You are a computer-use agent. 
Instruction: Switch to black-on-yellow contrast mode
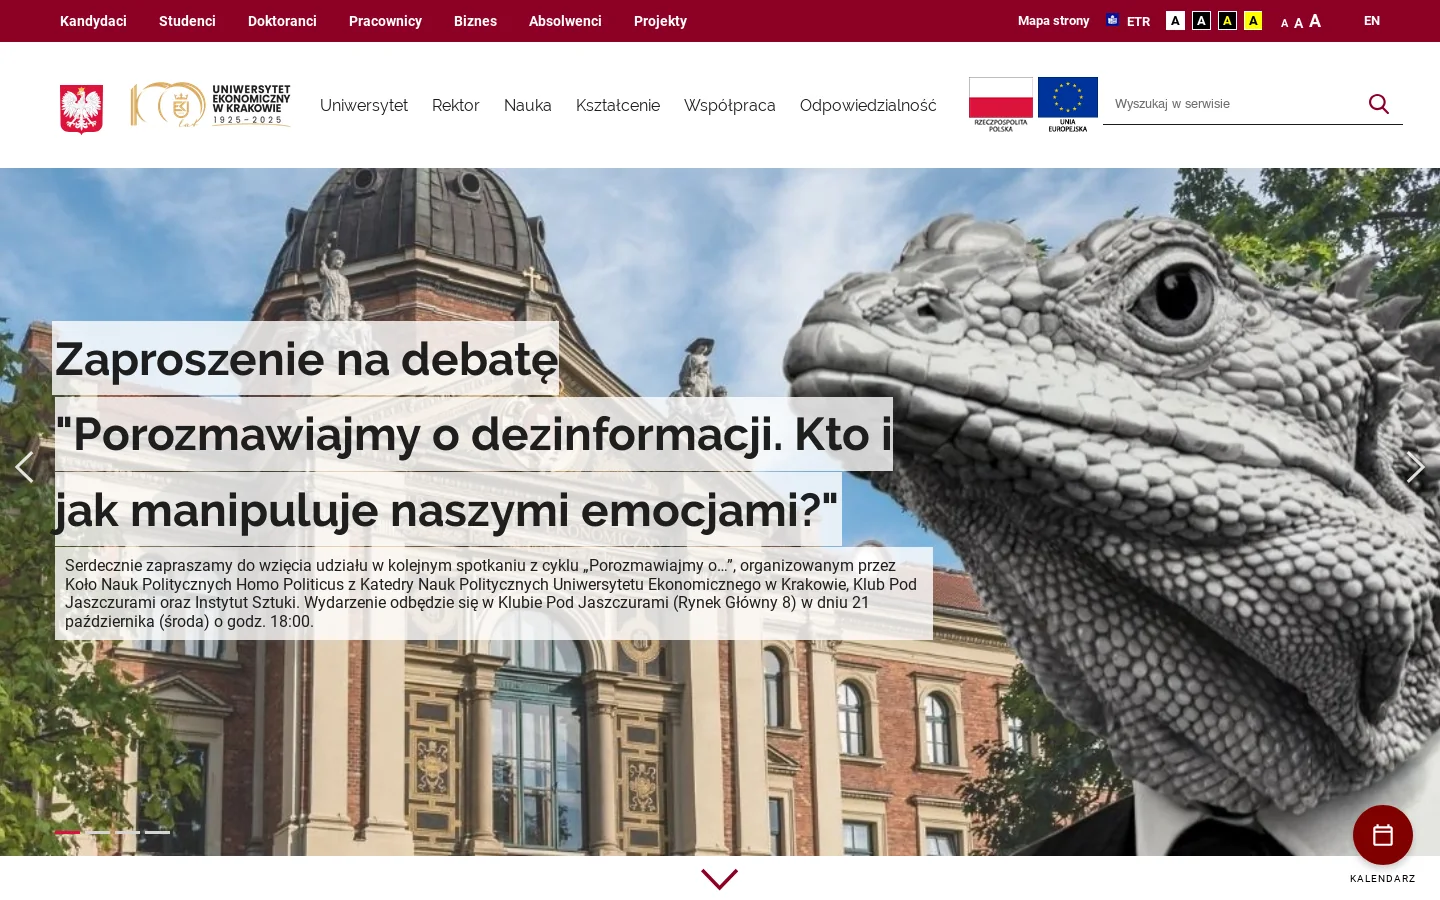(1253, 21)
